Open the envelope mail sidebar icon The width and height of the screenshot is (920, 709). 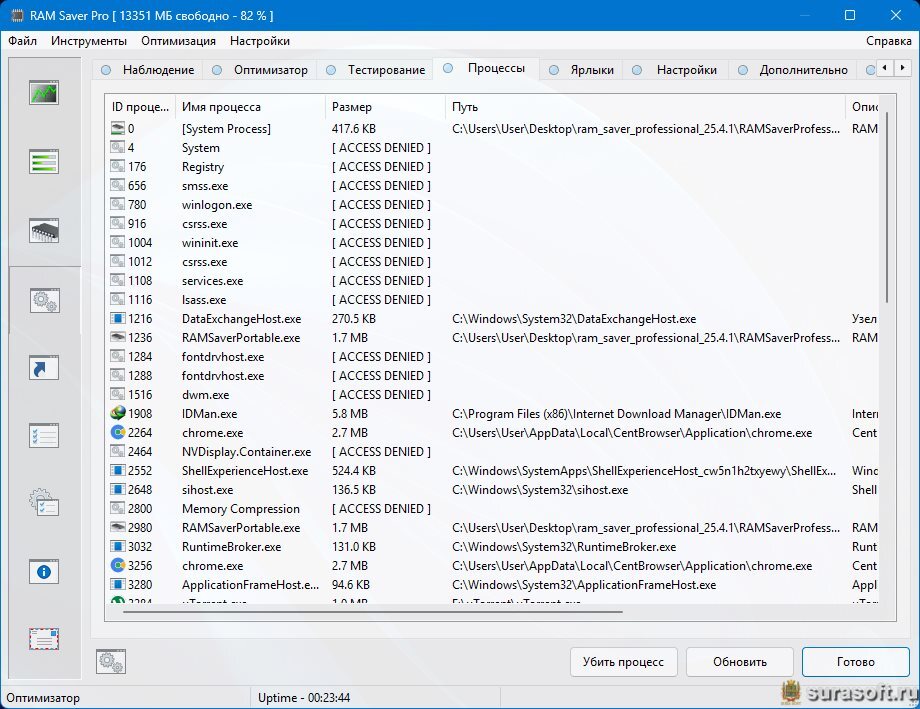44,639
